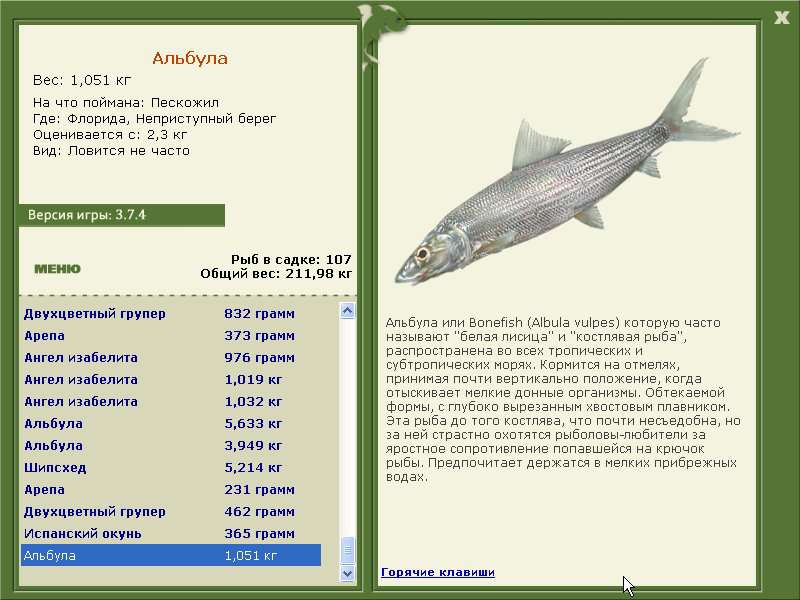Click the scroll up arrow in fish list
Viewport: 800px width, 600px height.
pos(348,312)
